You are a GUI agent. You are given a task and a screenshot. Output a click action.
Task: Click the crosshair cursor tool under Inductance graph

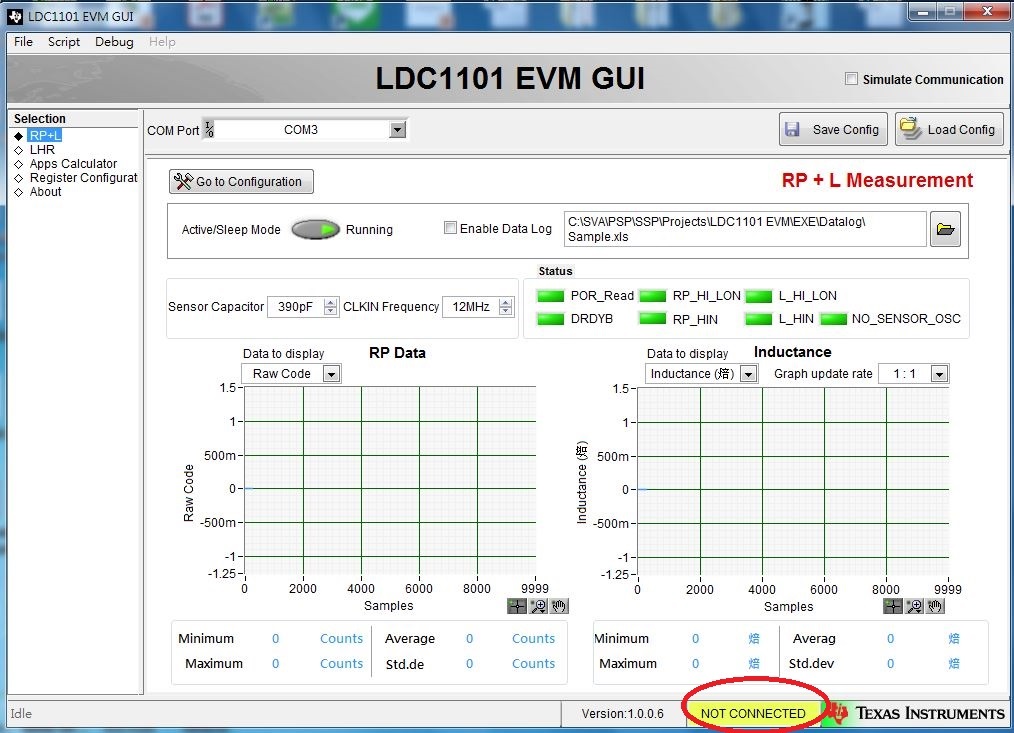point(892,606)
